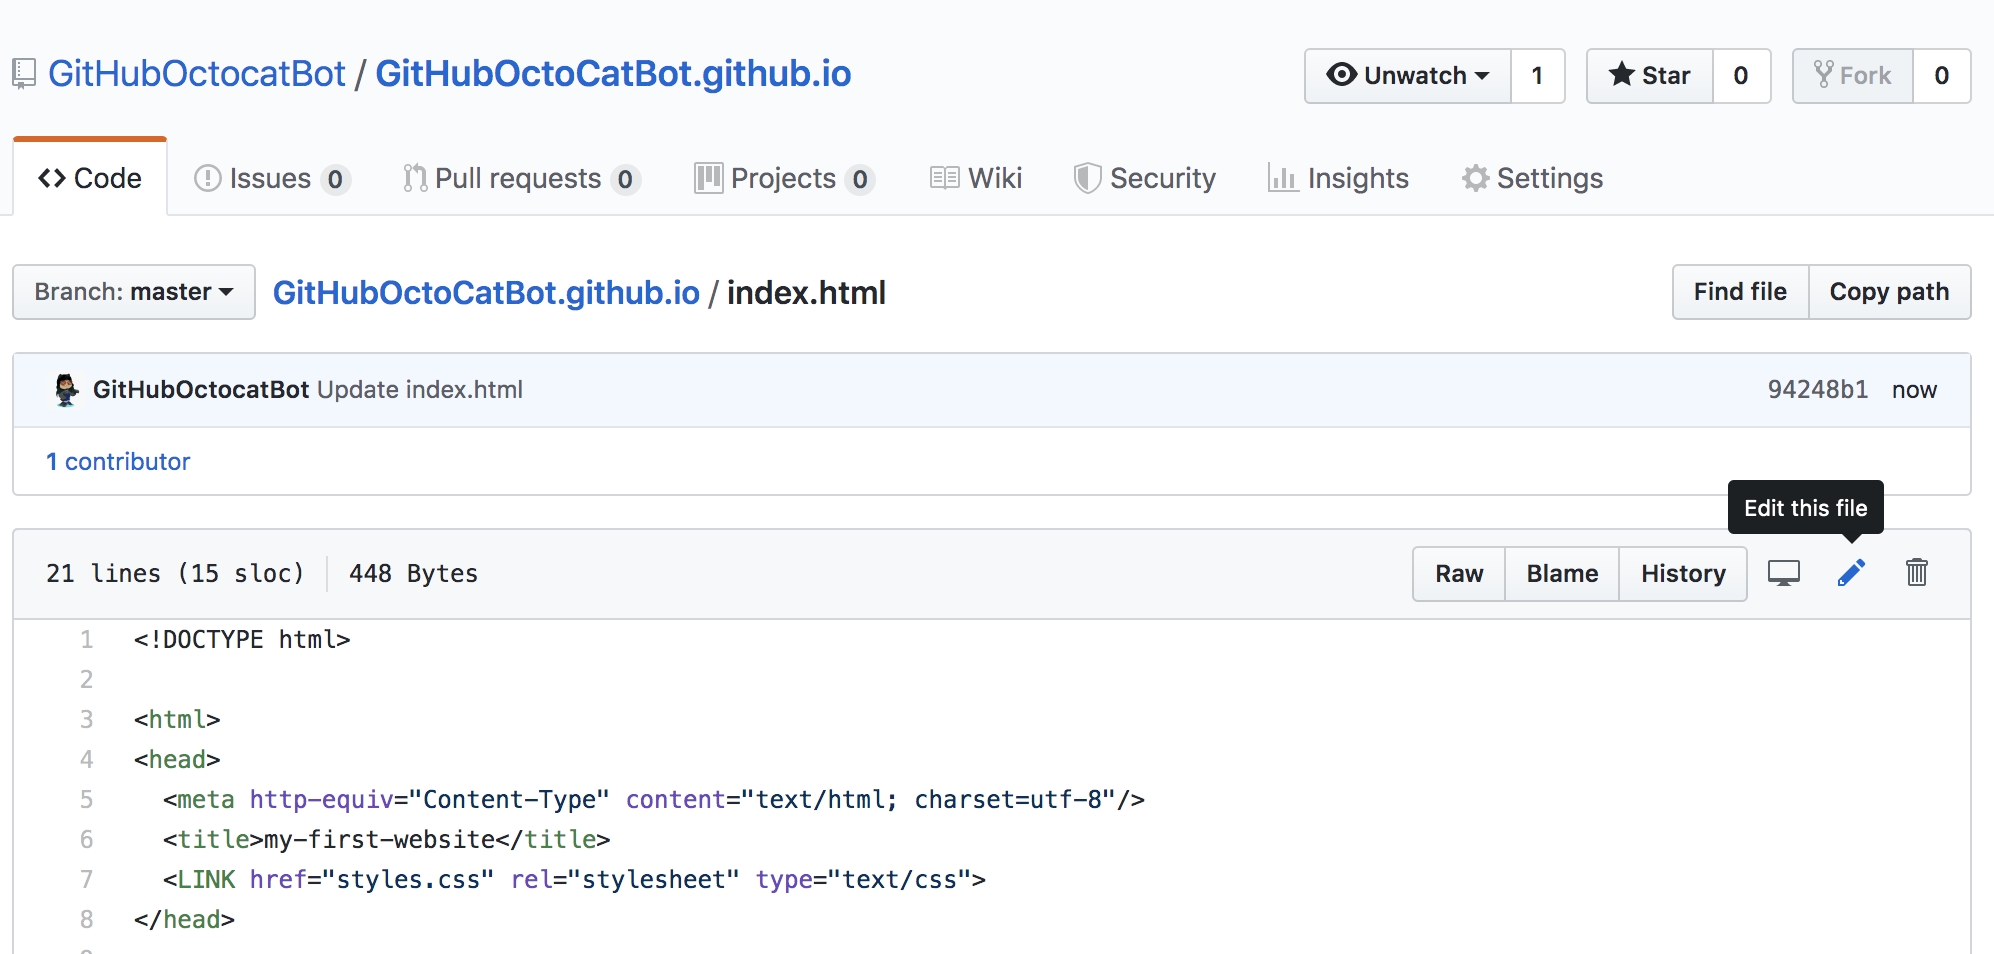Click the title 'my-first-website' code line
This screenshot has width=1994, height=954.
387,840
